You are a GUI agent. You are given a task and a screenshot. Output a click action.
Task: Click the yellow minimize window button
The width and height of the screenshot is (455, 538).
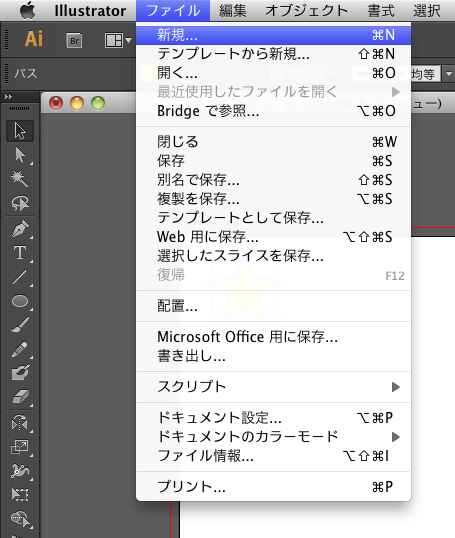(77, 103)
